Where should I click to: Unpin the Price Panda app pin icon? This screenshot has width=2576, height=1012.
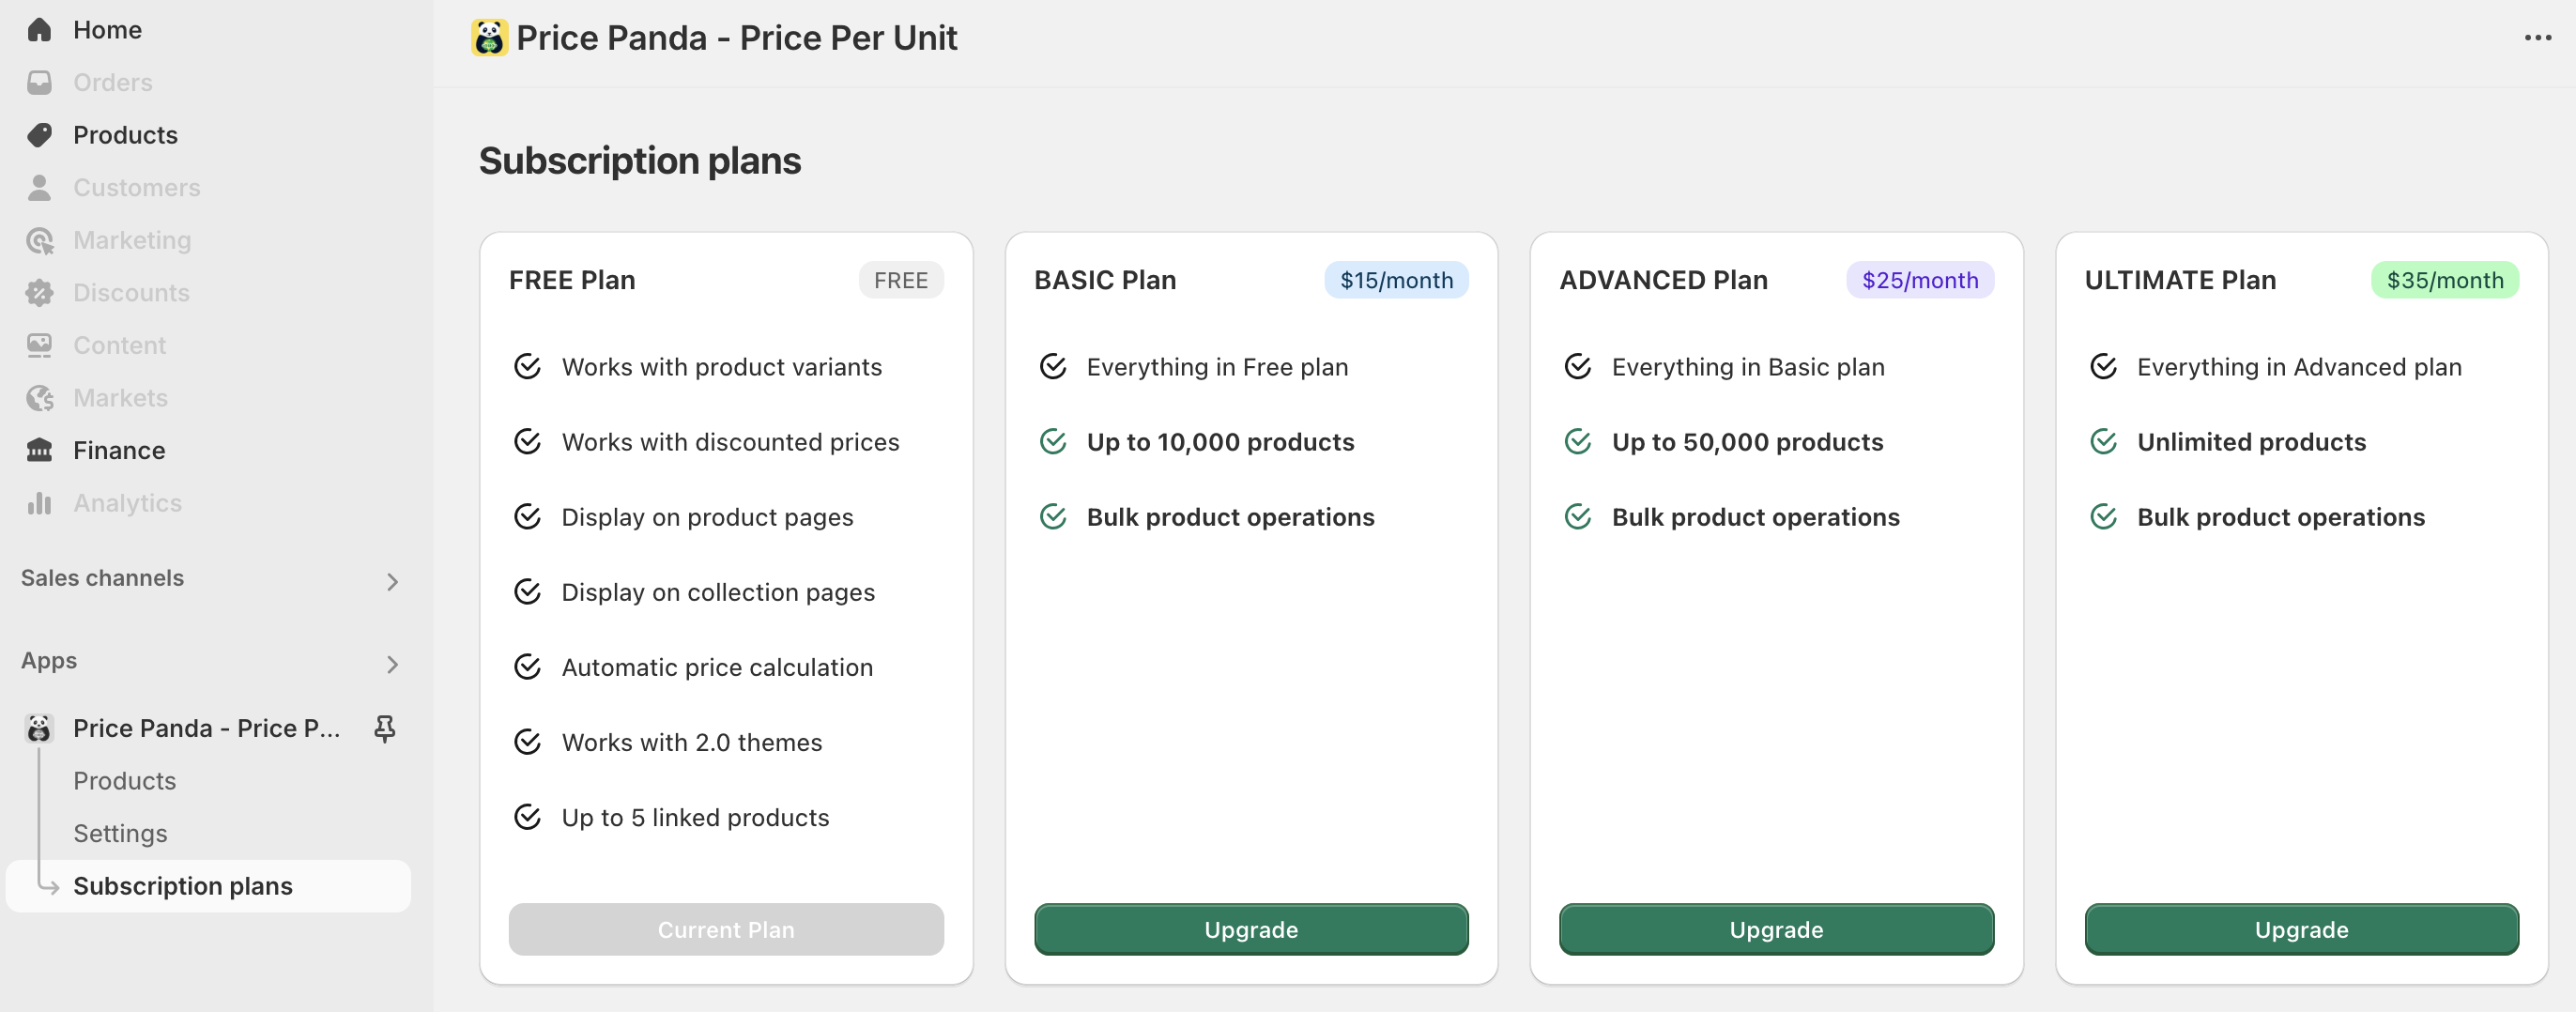(x=385, y=728)
